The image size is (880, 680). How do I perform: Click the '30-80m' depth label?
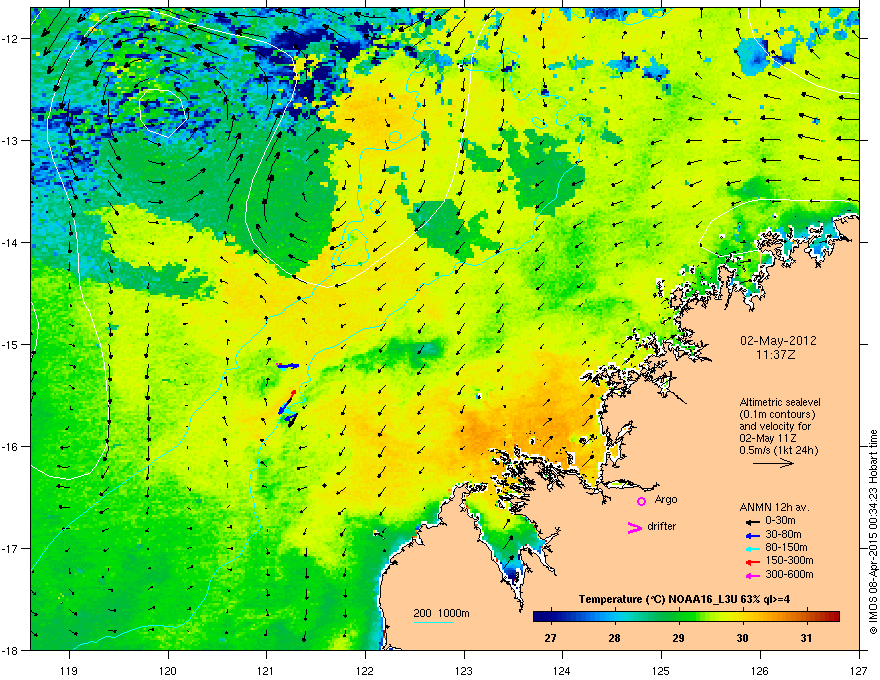coord(783,535)
